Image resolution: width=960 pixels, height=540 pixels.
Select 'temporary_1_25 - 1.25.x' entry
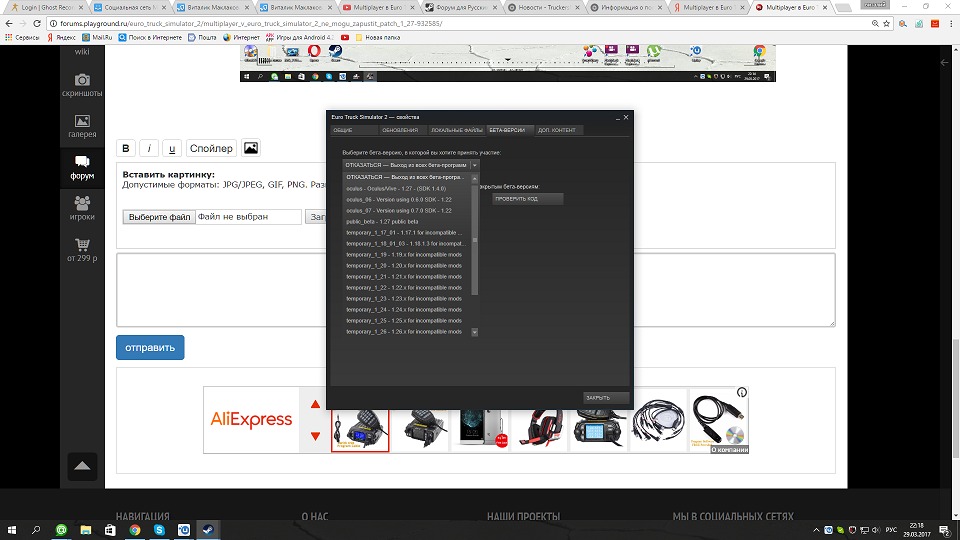(x=407, y=321)
